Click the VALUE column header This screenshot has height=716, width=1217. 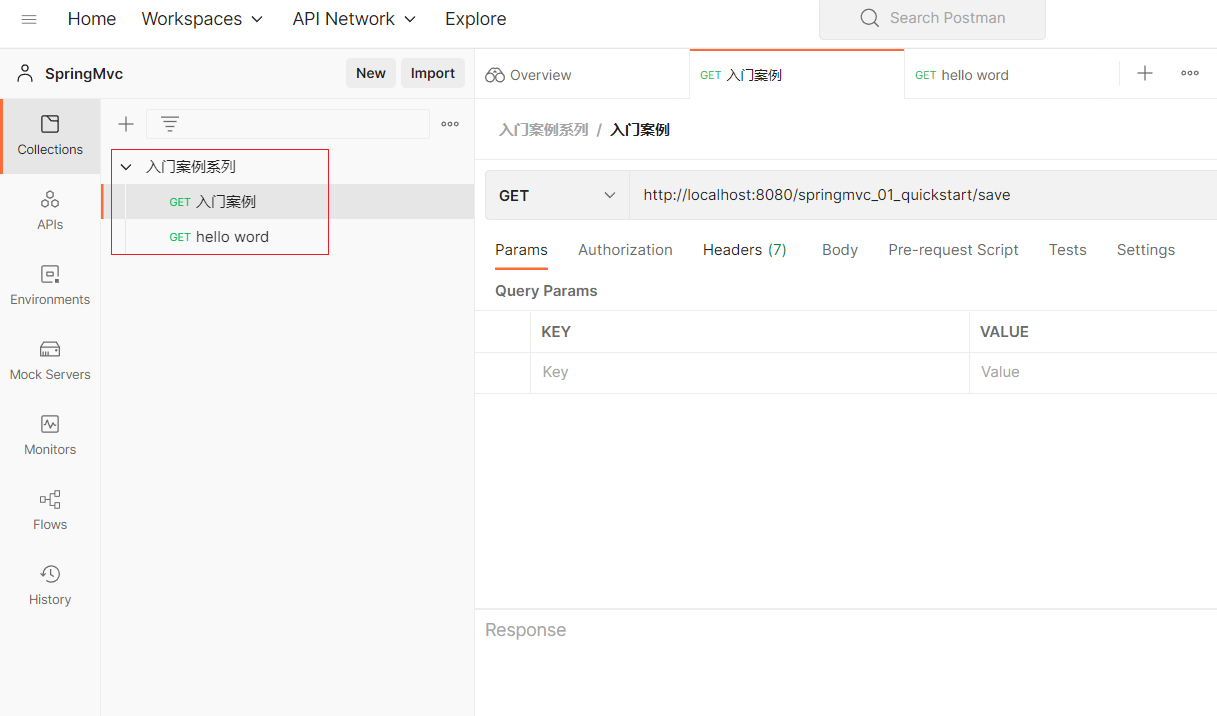[1004, 332]
